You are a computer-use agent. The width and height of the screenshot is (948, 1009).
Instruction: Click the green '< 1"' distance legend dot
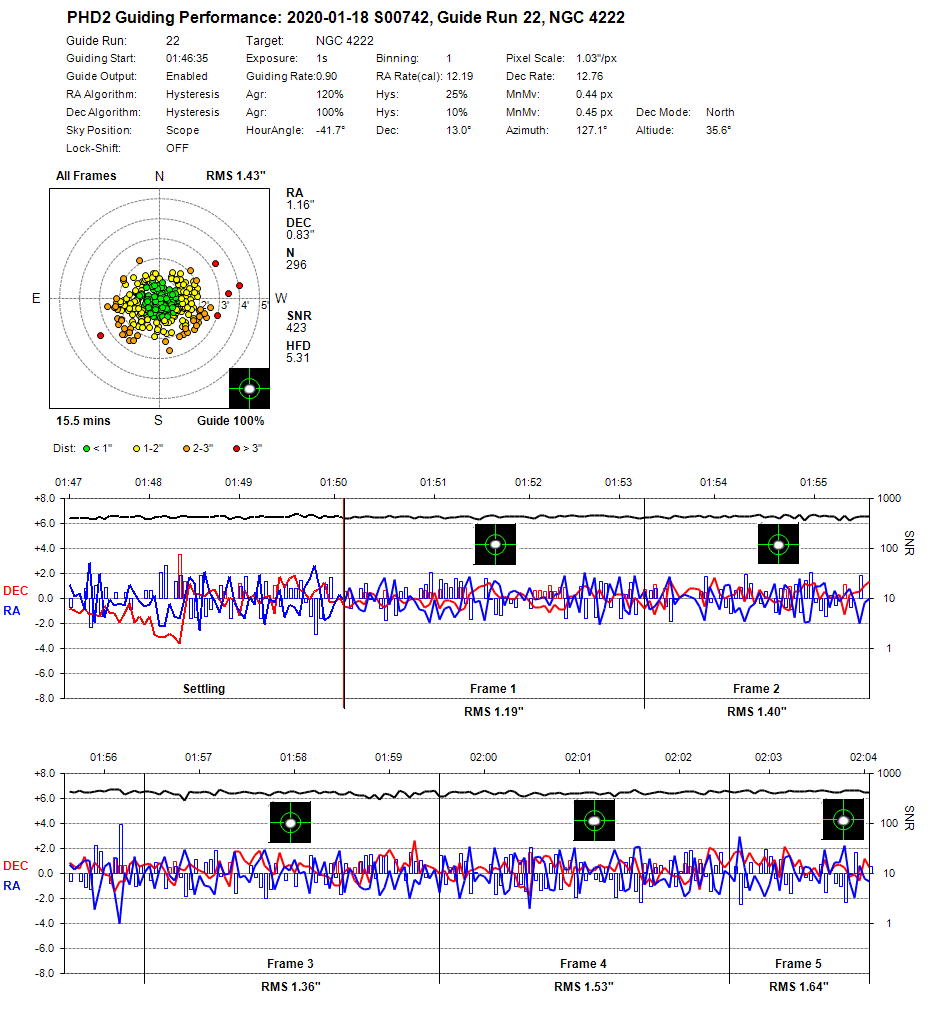87,449
